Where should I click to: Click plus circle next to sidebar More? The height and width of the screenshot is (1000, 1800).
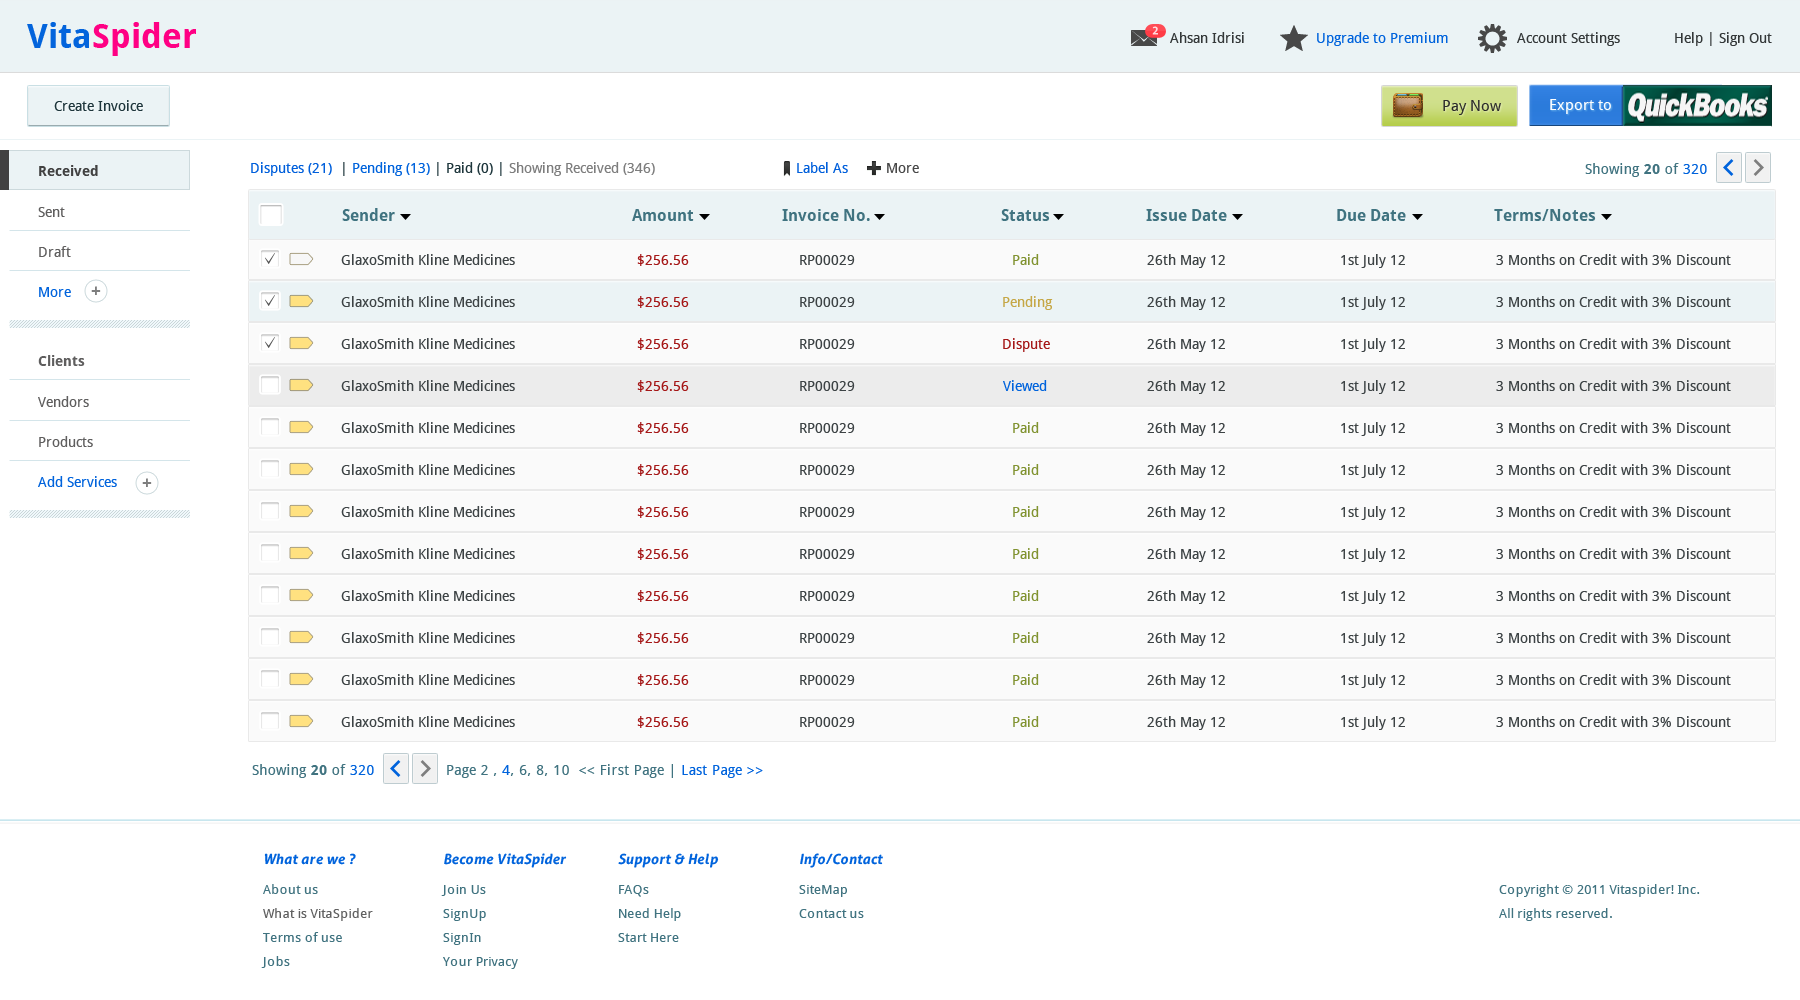pyautogui.click(x=96, y=291)
